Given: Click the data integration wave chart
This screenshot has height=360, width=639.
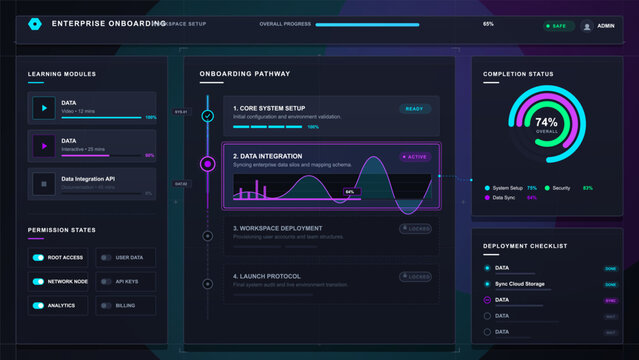Looking at the screenshot, I should pyautogui.click(x=332, y=186).
